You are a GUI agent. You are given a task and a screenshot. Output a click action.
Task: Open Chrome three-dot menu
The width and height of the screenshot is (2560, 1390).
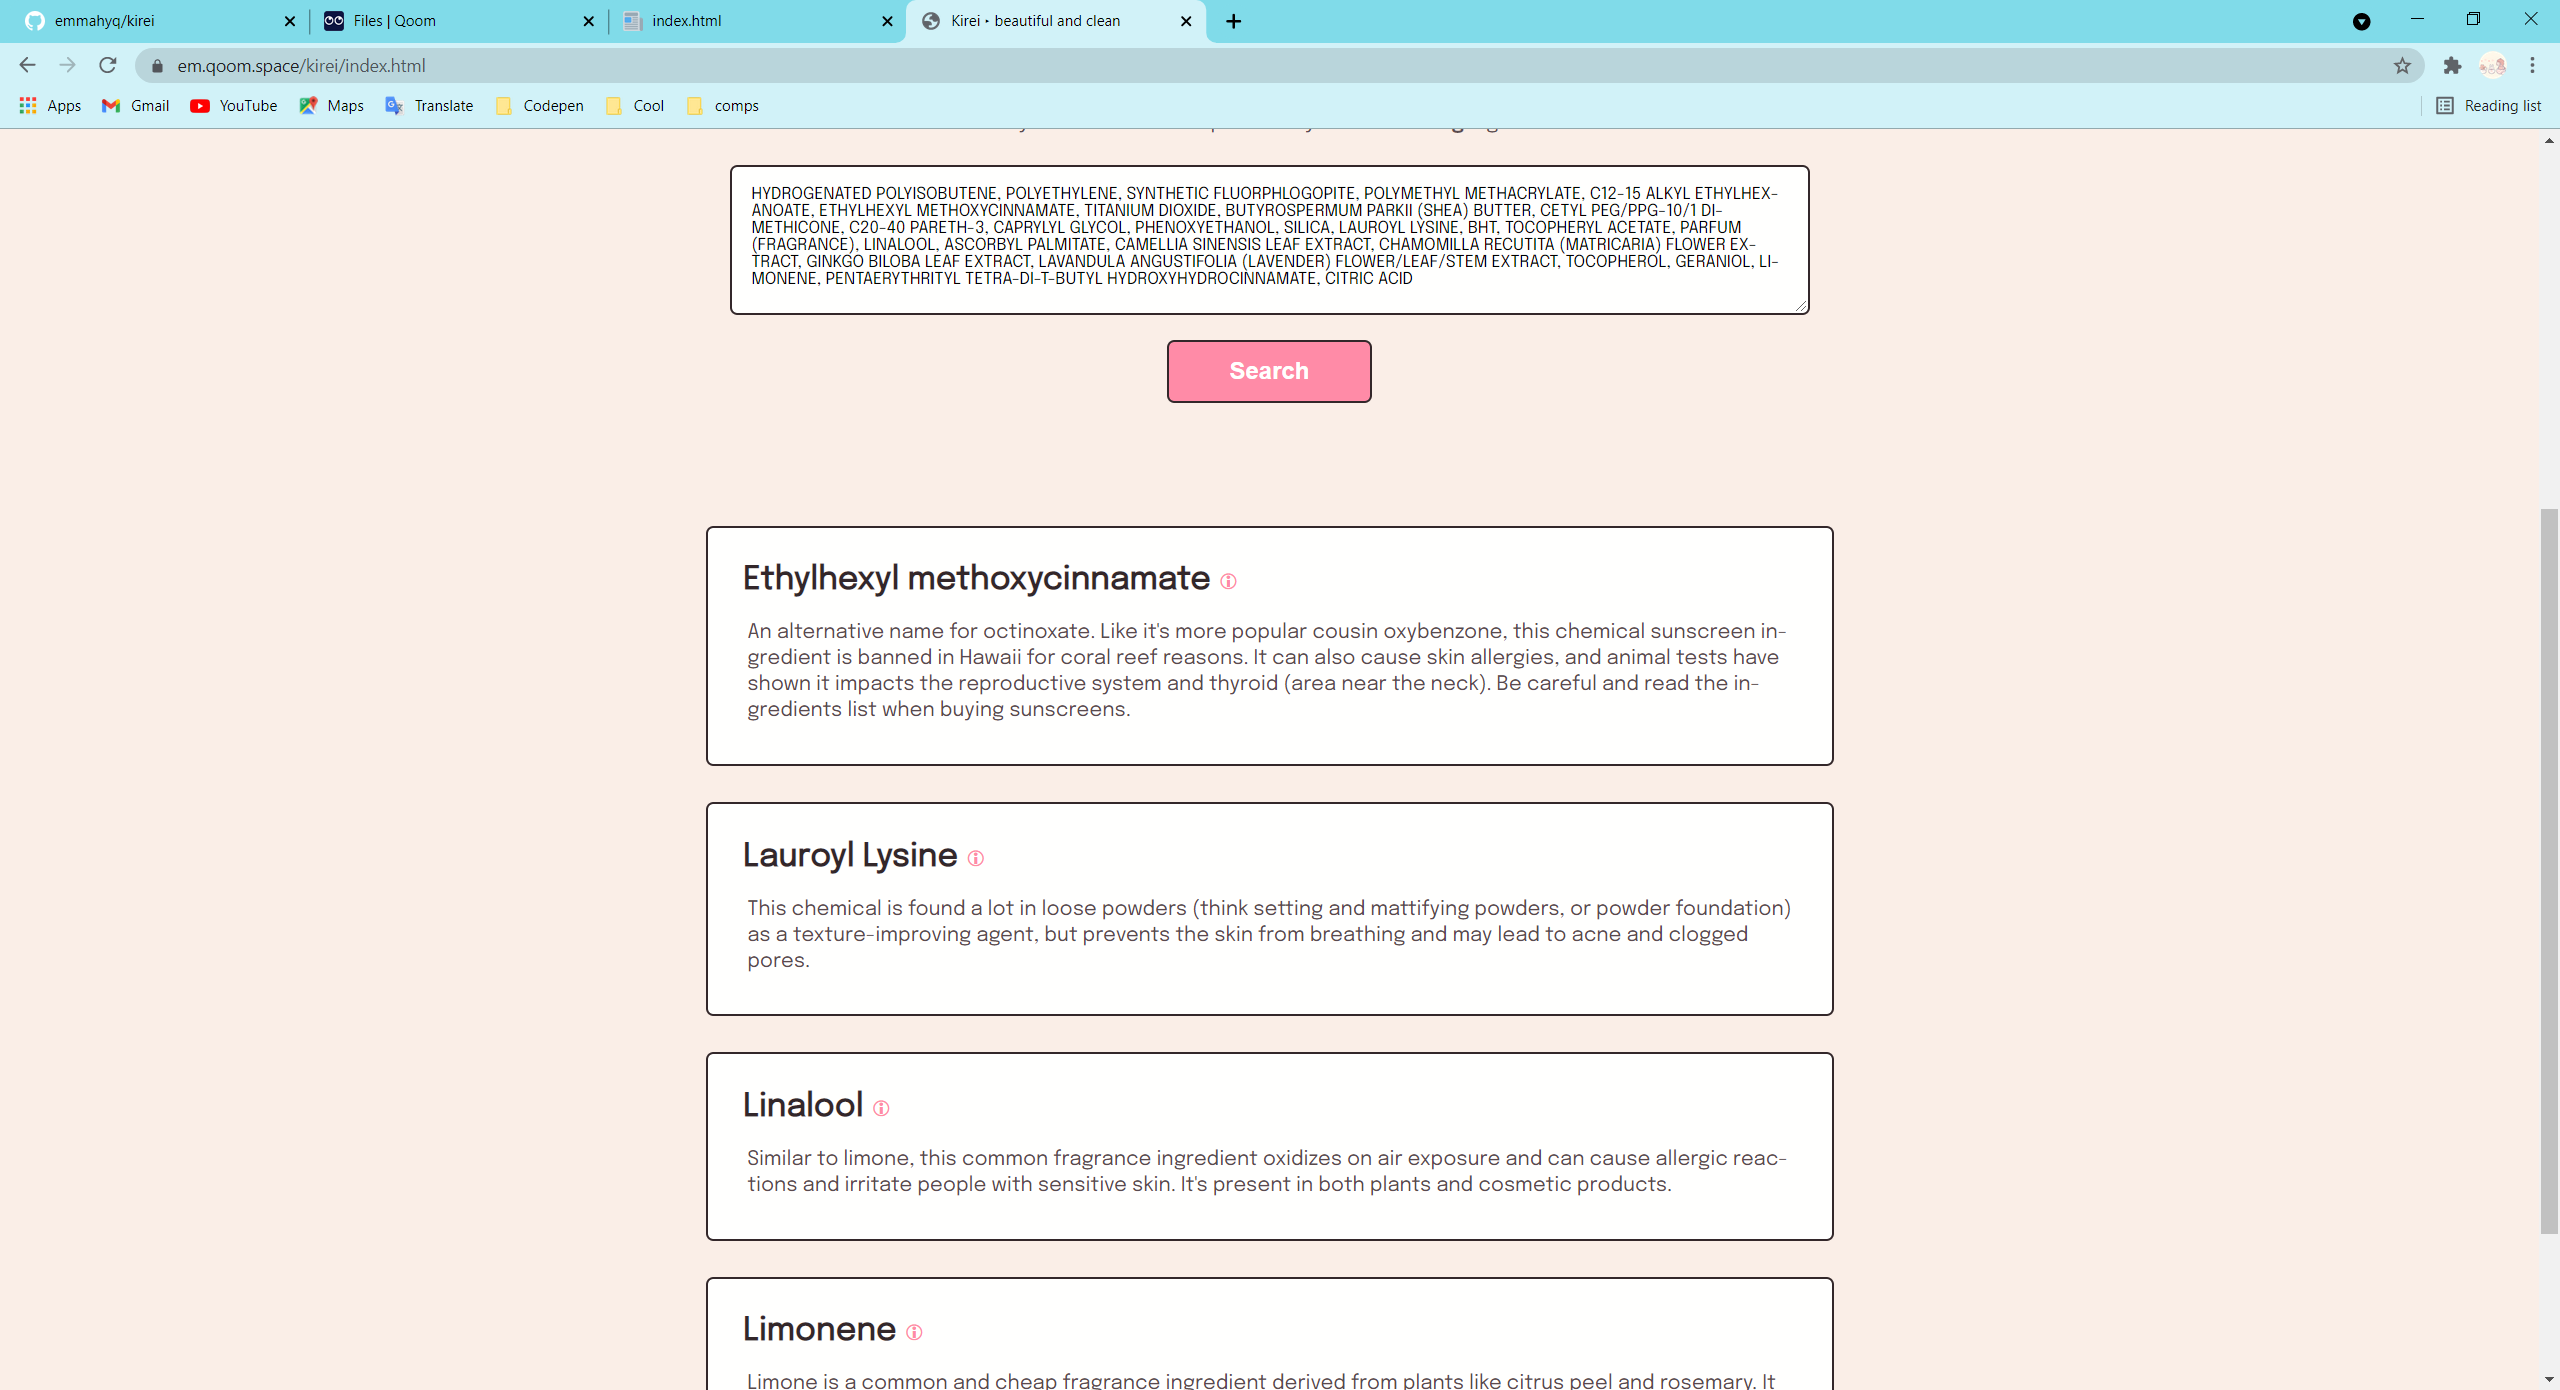click(x=2532, y=66)
